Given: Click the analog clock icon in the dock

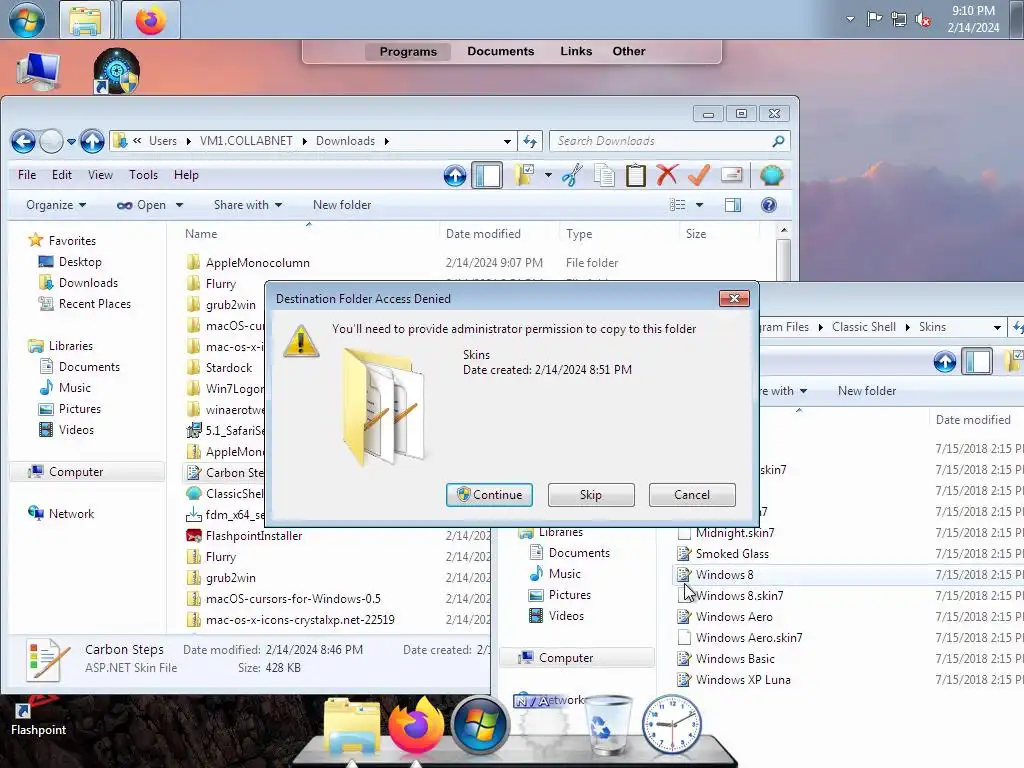Looking at the screenshot, I should (x=671, y=725).
